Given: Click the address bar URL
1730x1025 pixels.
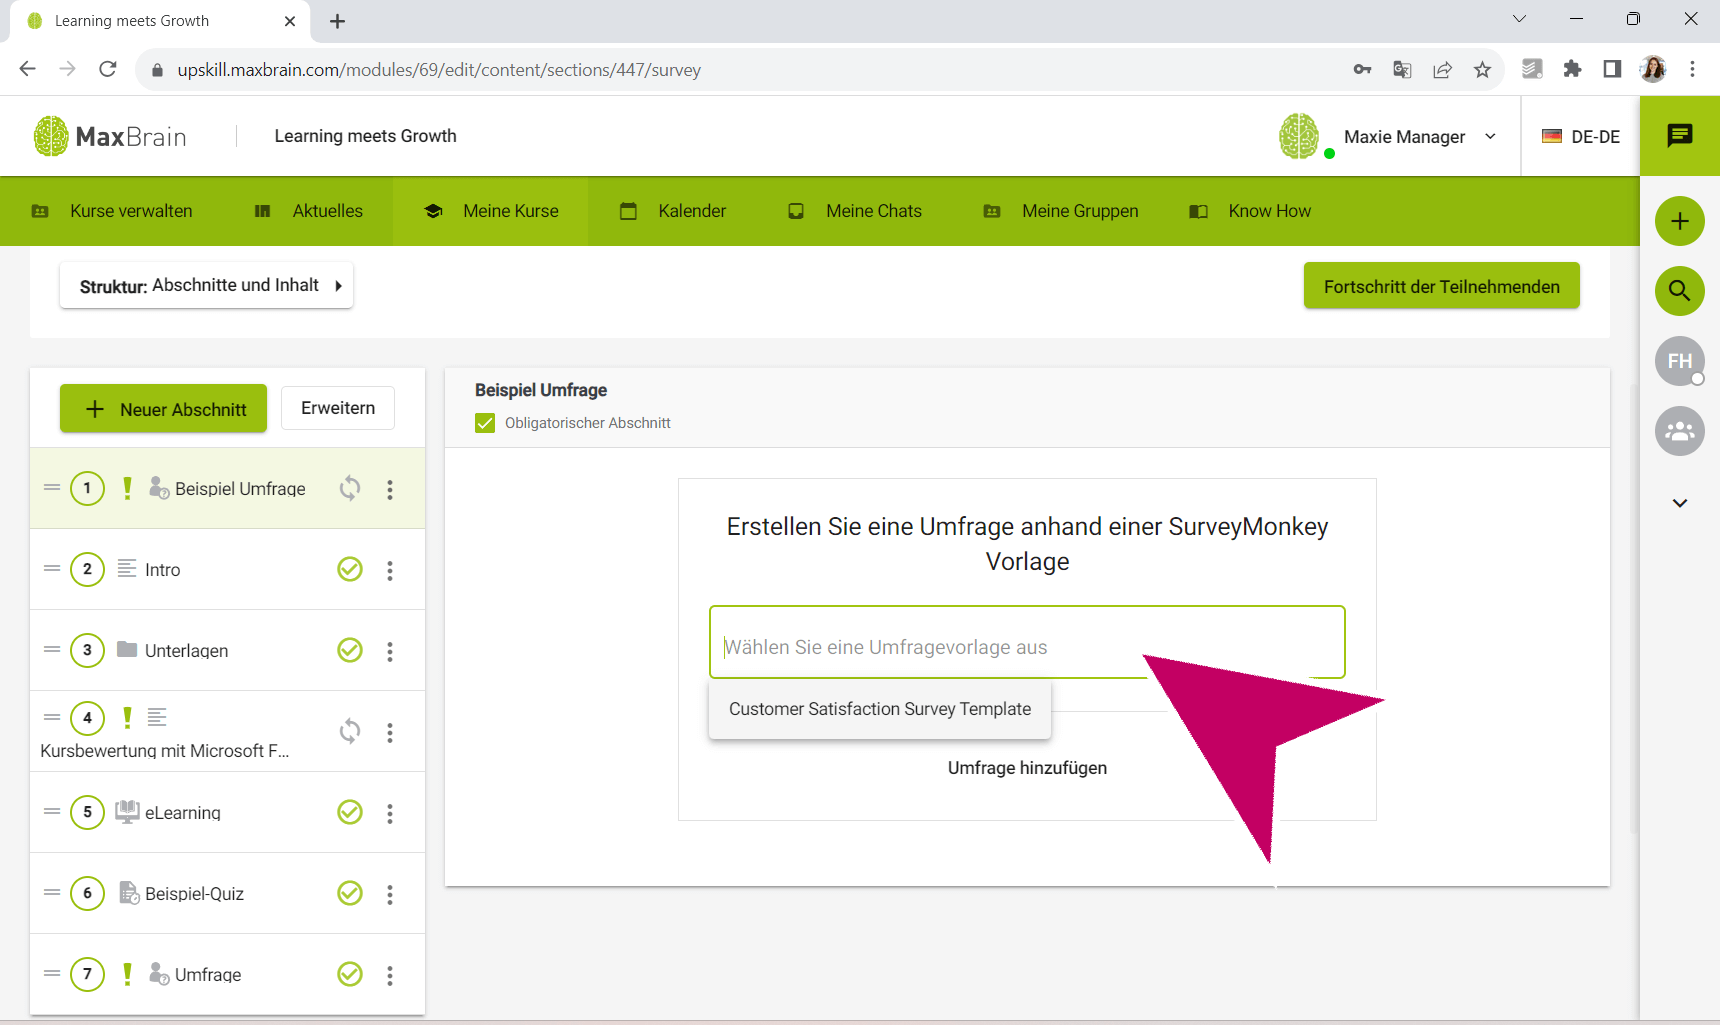Looking at the screenshot, I should (x=439, y=70).
